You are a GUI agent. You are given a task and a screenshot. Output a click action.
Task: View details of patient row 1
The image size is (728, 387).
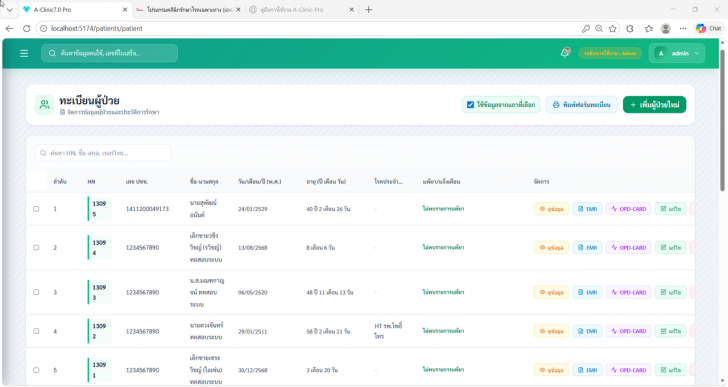click(551, 209)
